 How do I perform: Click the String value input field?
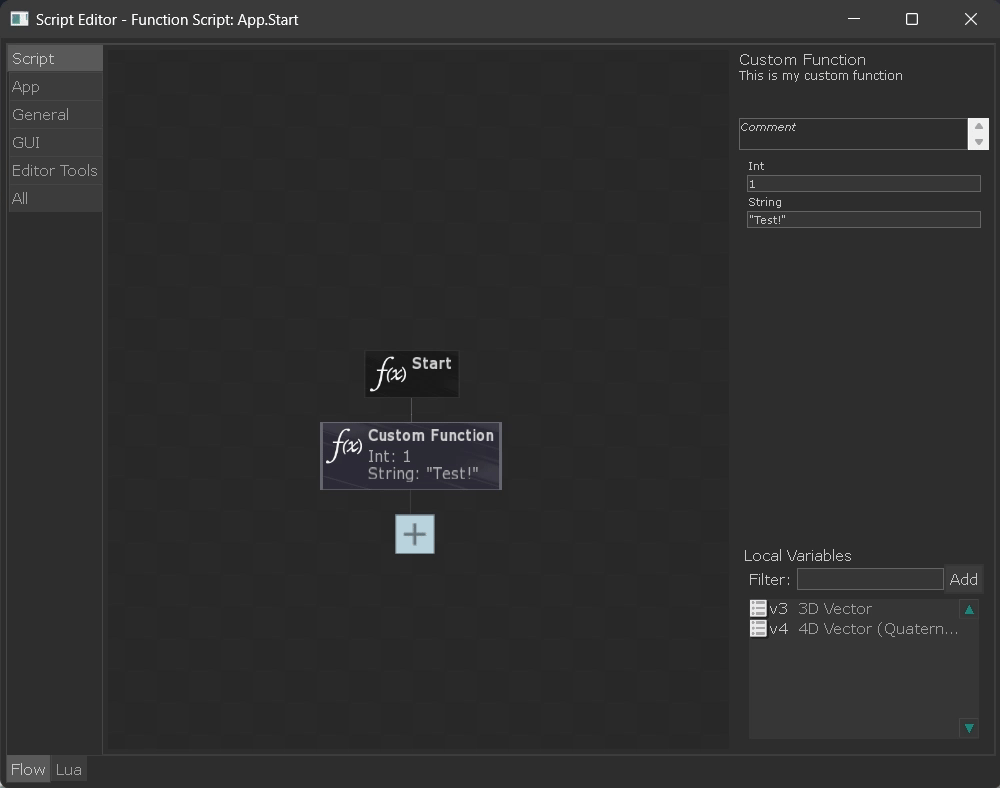(863, 220)
